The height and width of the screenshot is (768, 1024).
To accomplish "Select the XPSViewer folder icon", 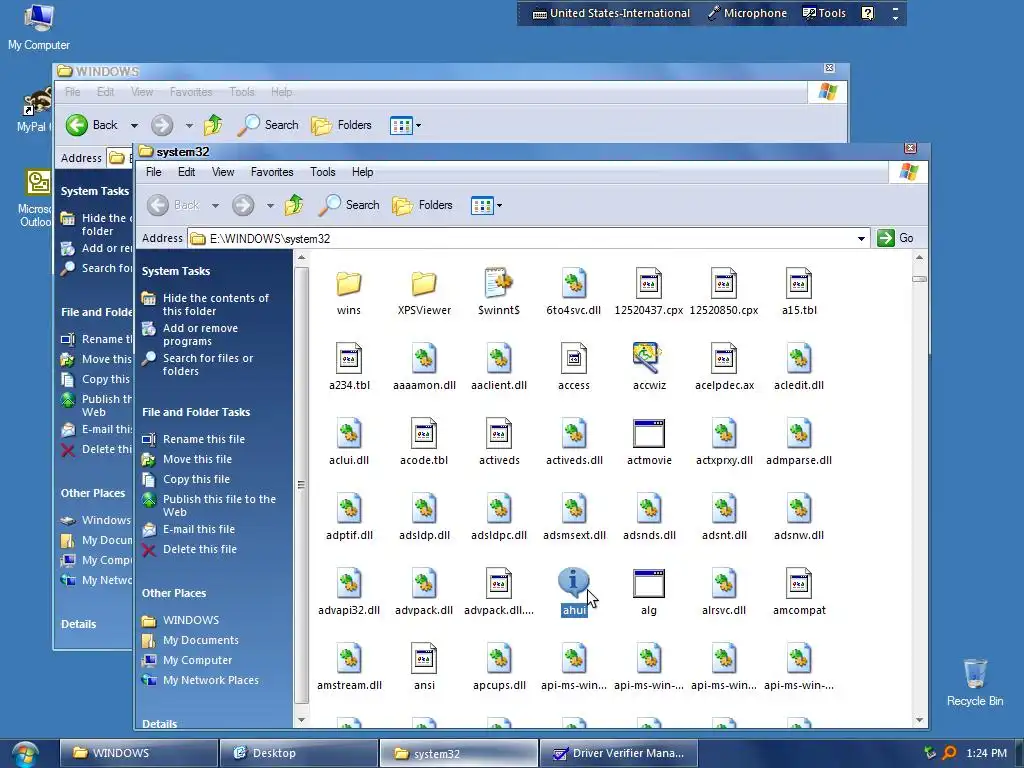I will click(424, 284).
